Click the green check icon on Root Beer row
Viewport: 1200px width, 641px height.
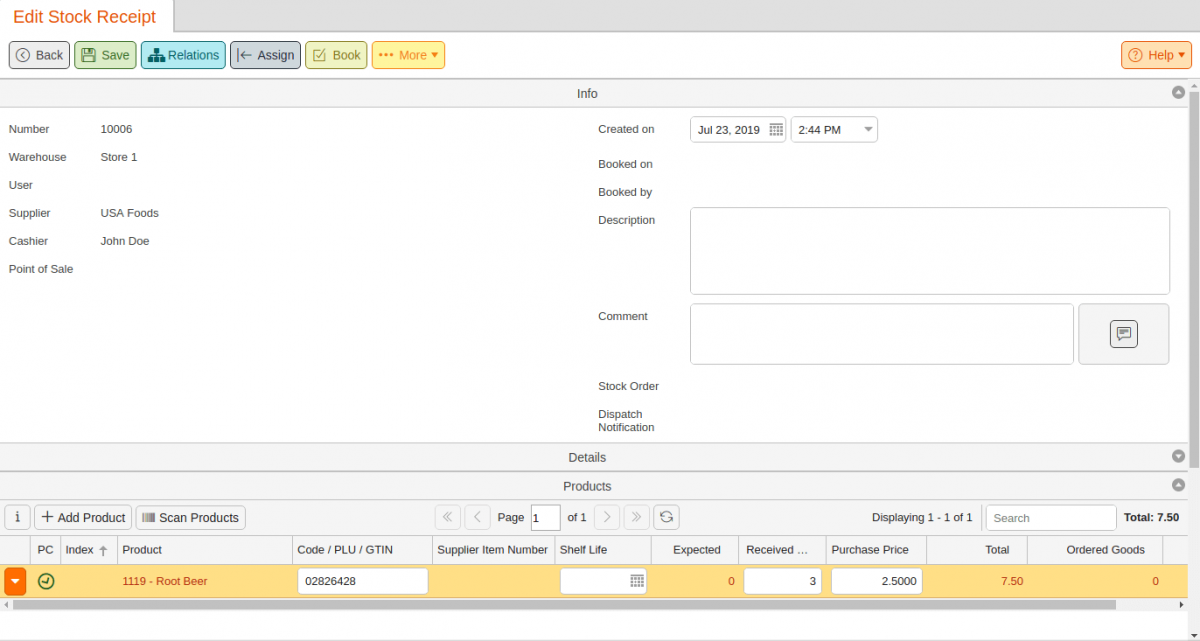(x=46, y=581)
